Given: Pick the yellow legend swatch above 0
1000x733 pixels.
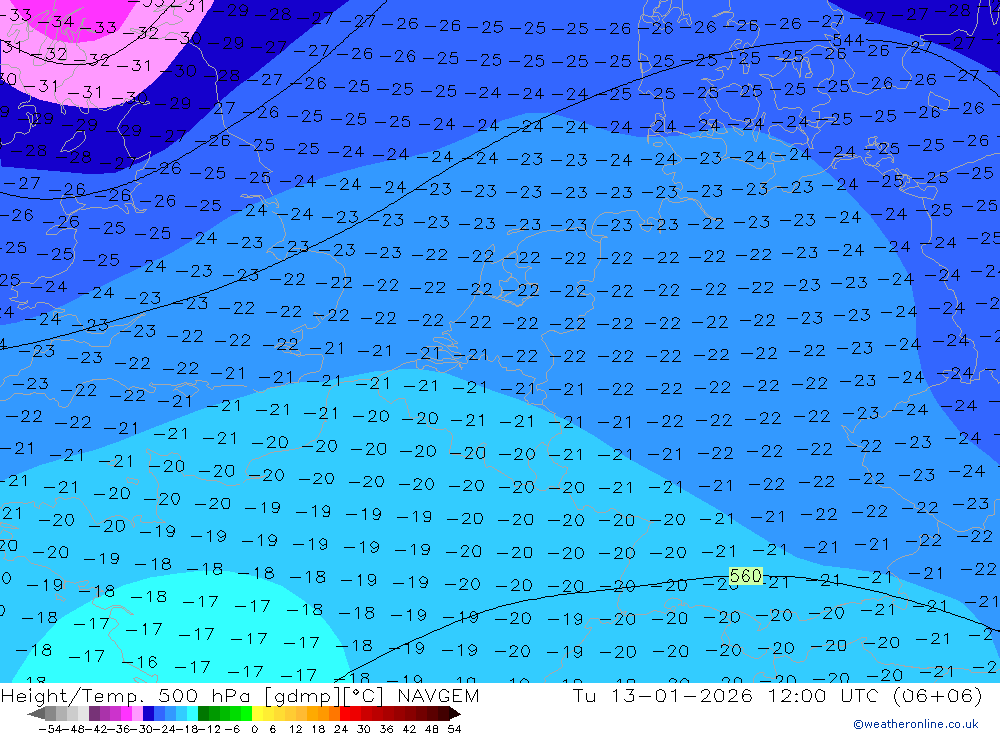Looking at the screenshot, I should coord(257,714).
